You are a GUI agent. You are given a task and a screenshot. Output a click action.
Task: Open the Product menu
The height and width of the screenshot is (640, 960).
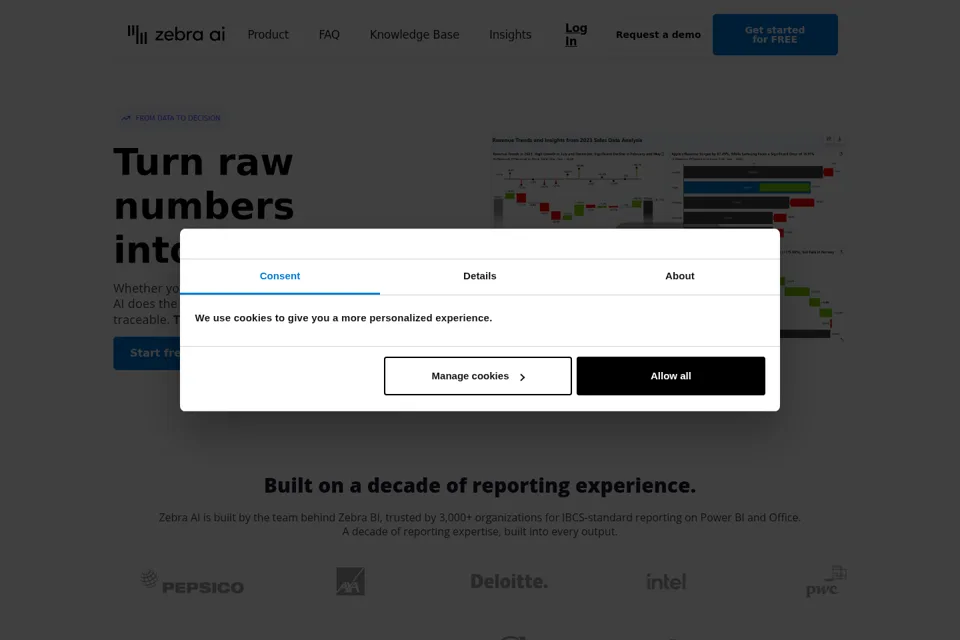click(268, 35)
